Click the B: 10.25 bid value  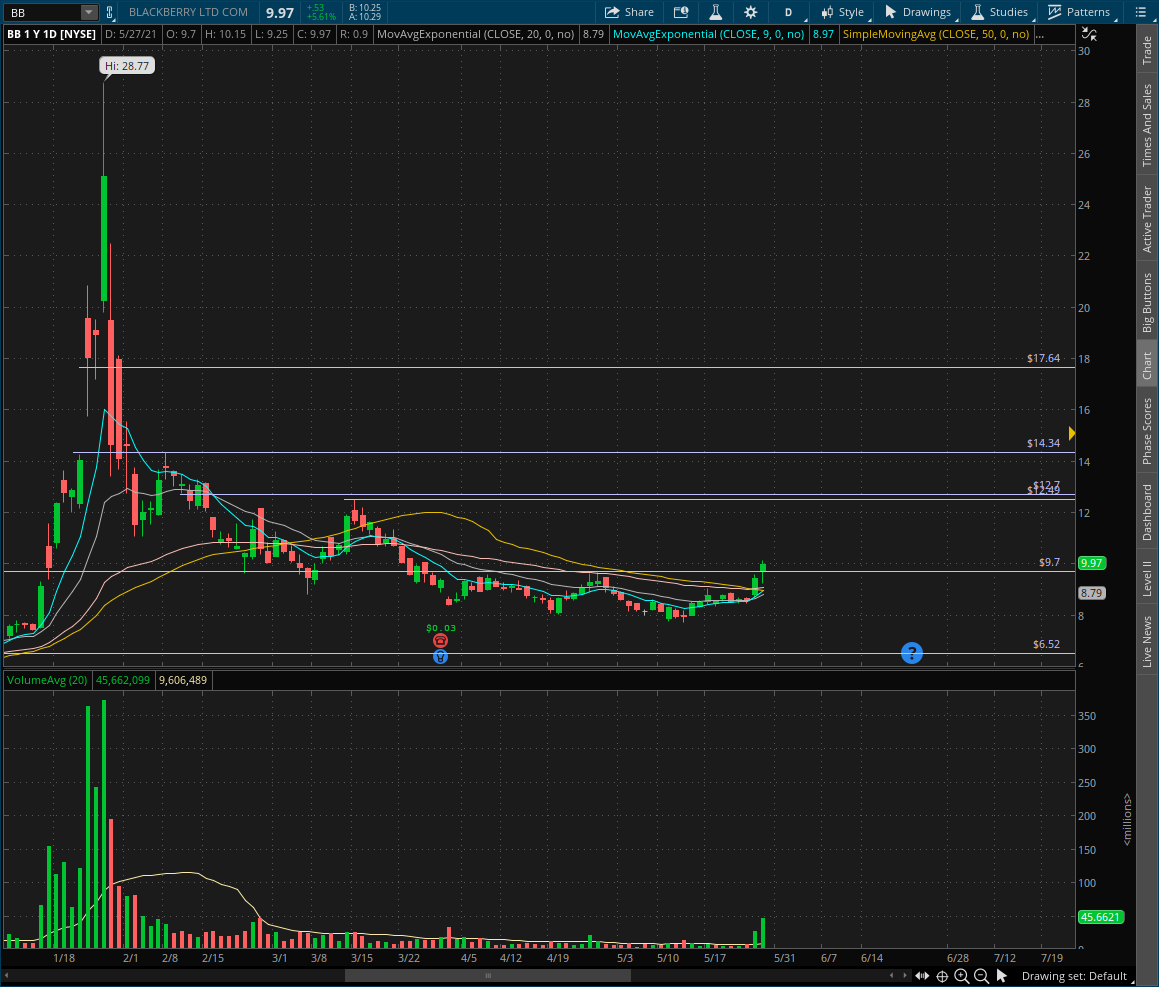[x=365, y=7]
